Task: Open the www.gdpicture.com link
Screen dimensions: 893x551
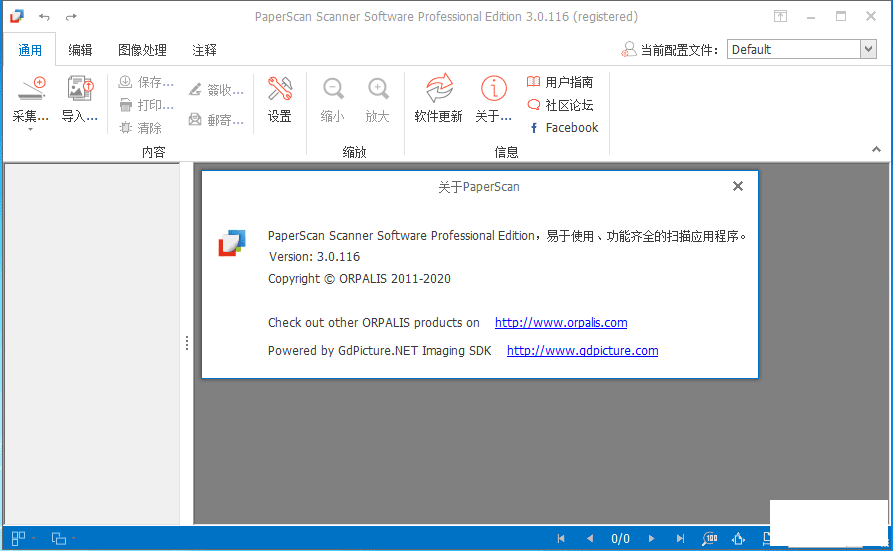Action: (x=582, y=350)
